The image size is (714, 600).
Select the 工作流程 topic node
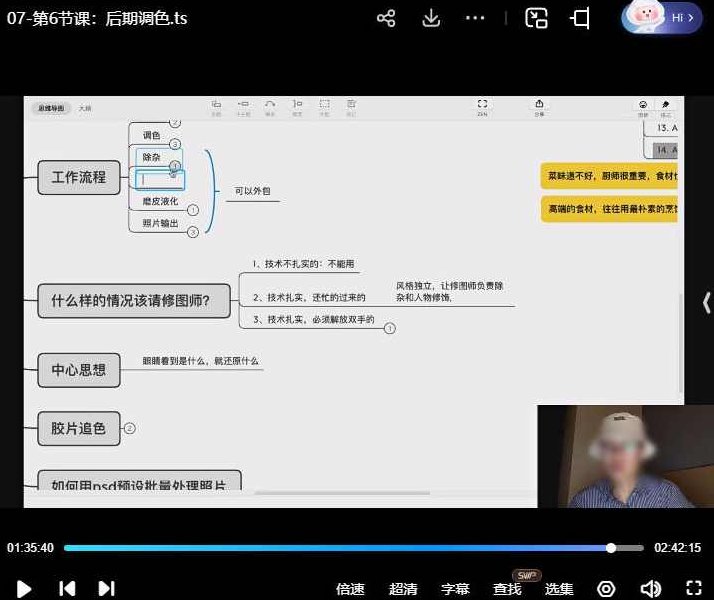[x=79, y=177]
